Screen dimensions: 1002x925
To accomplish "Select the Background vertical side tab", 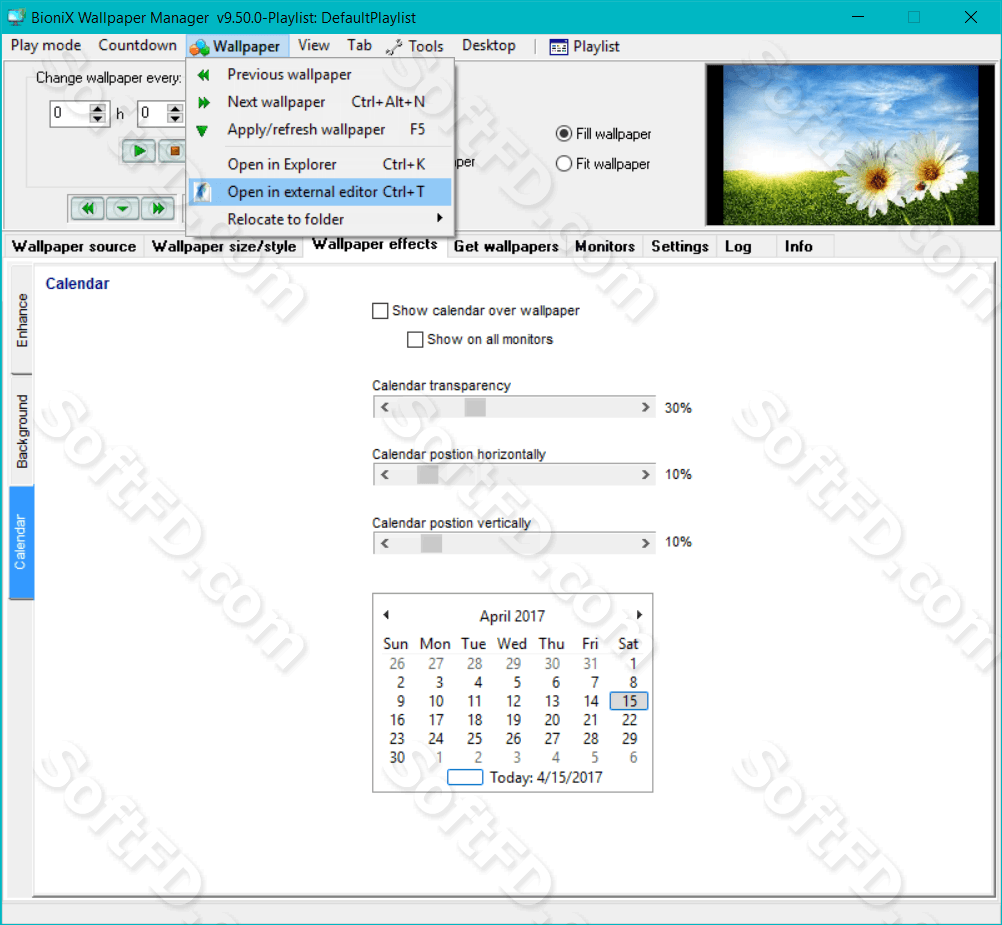I will coord(22,431).
